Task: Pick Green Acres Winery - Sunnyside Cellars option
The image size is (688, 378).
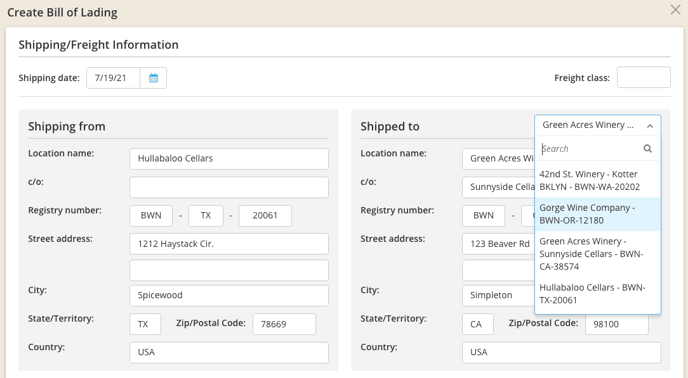Action: point(598,254)
